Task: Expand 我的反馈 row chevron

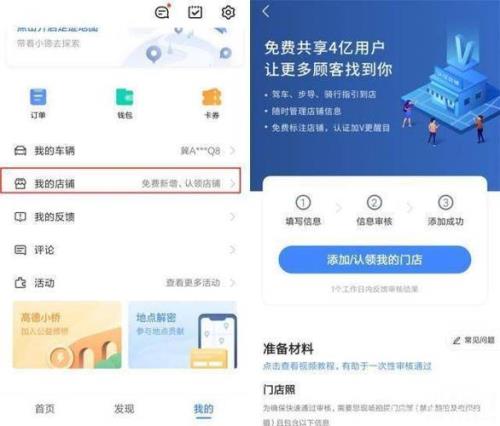Action: tap(233, 217)
